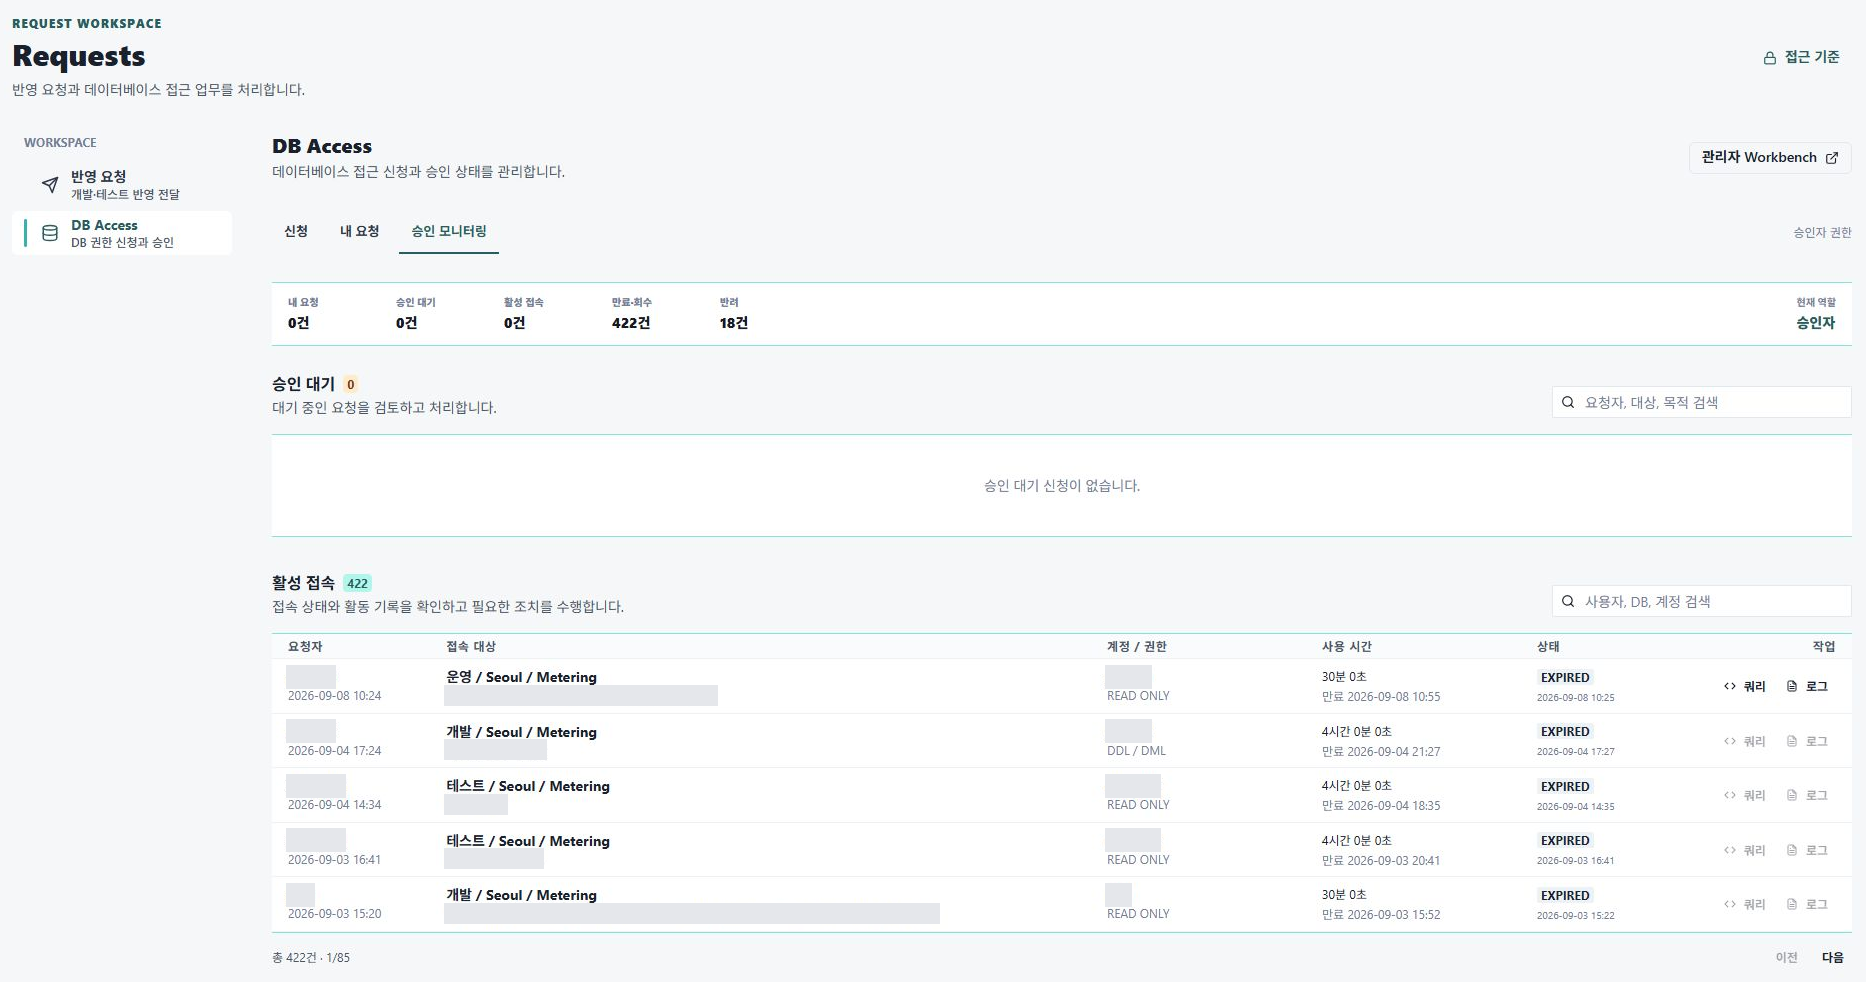Screen dimensions: 1866x982
Task: Click the paper-plane icon beside 반영 요청
Action: pos(50,184)
